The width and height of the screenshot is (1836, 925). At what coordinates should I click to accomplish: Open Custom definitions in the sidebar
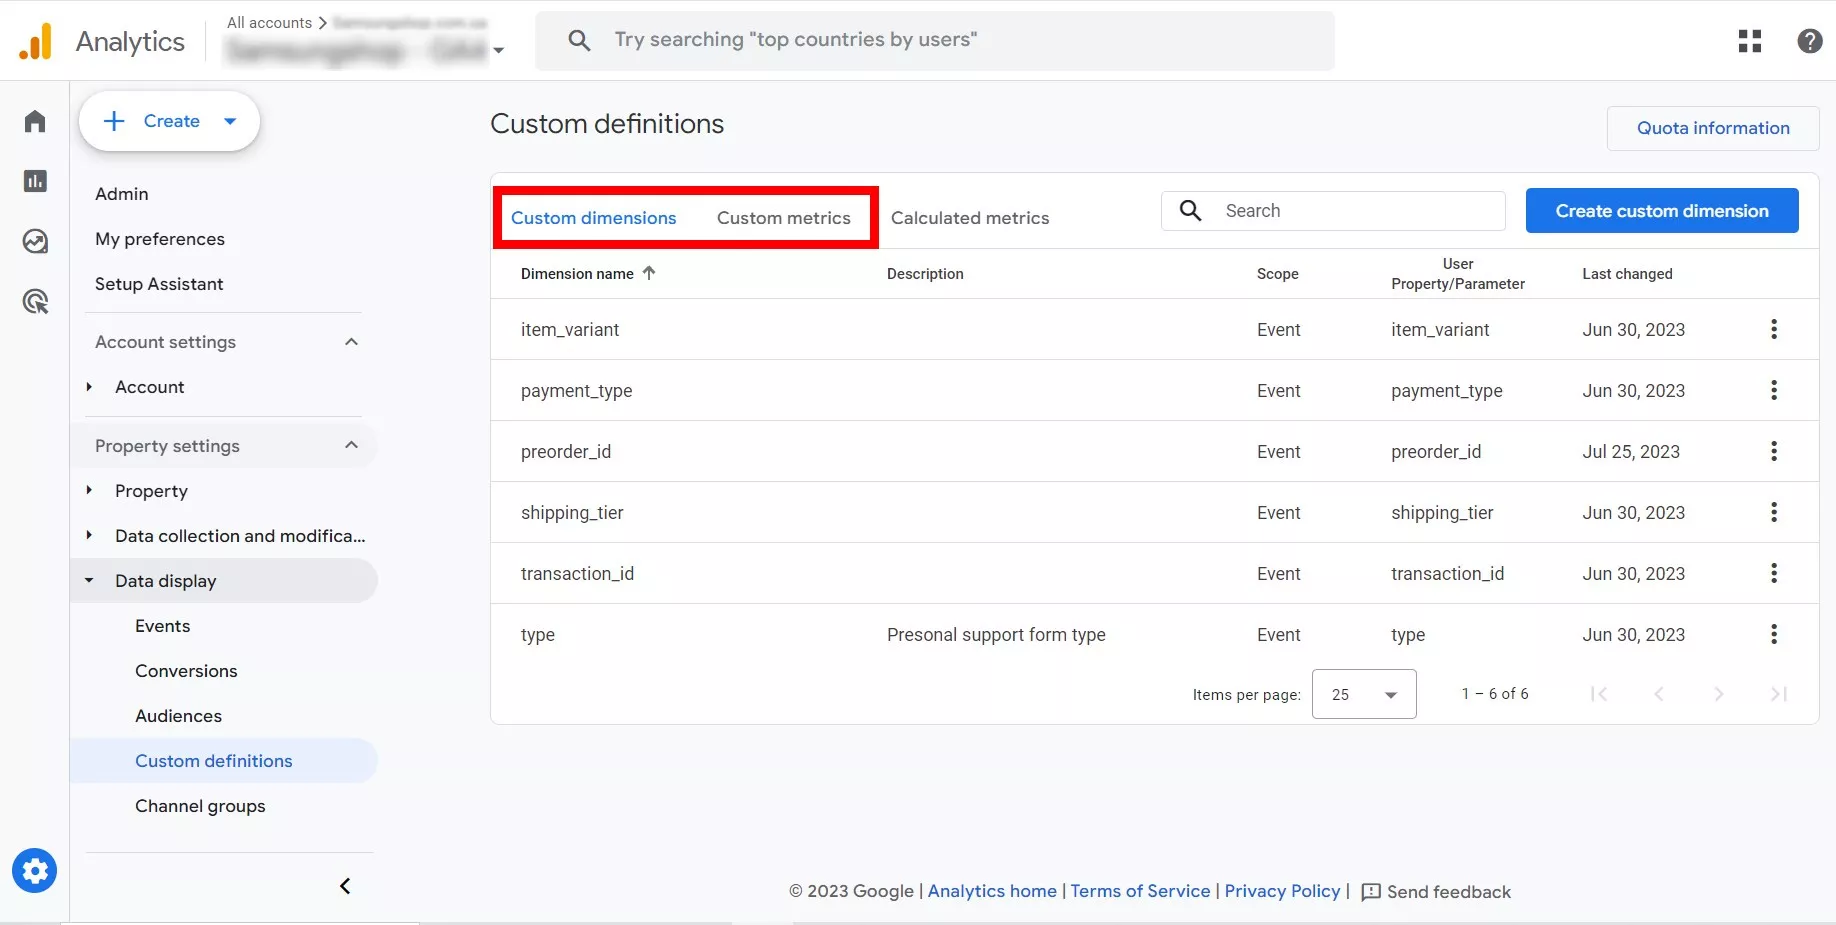coord(214,761)
